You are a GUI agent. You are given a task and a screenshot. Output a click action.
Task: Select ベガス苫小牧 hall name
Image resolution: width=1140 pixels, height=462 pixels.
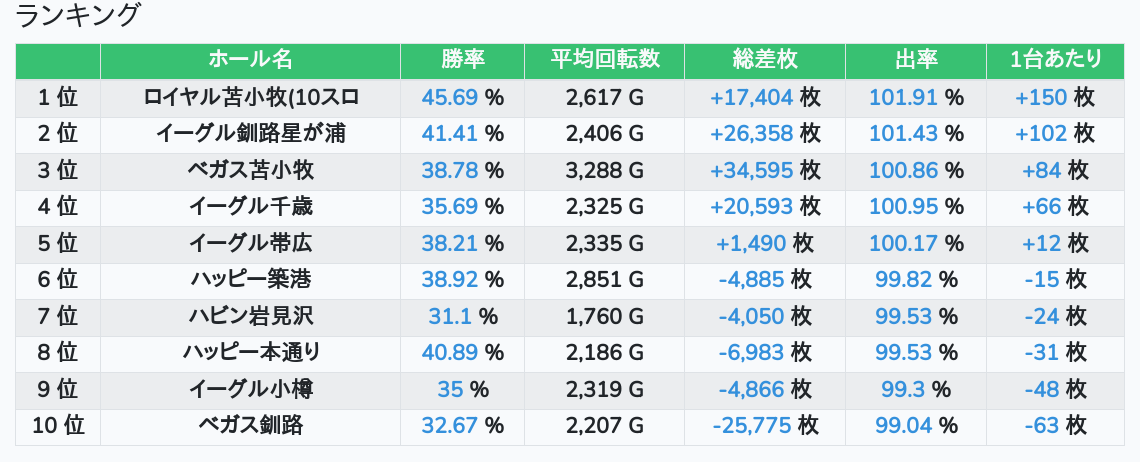[x=250, y=170]
